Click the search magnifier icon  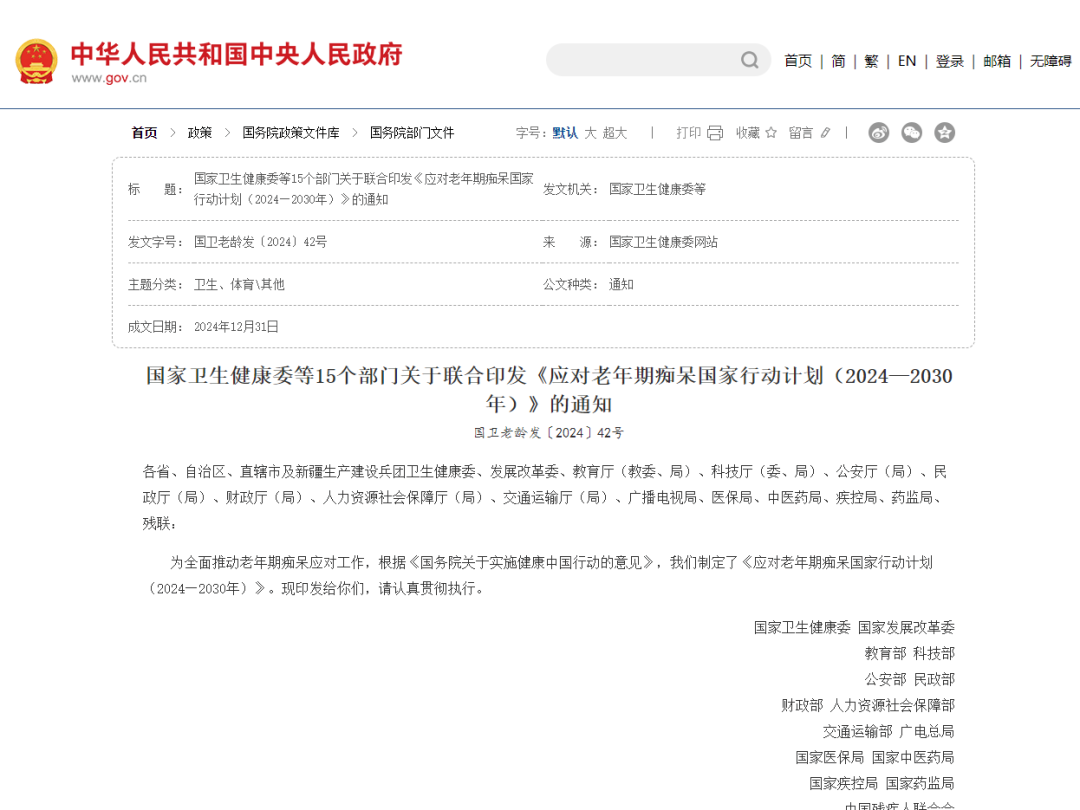tap(749, 61)
